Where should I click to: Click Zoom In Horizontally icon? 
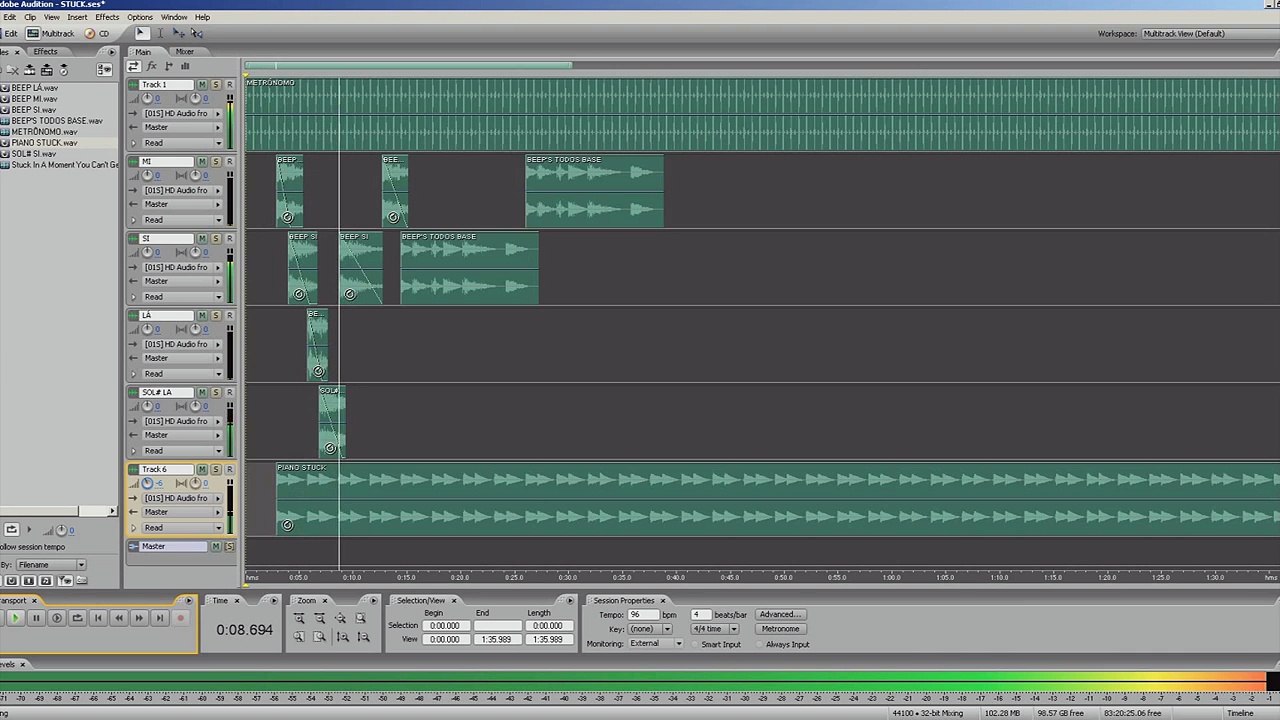click(299, 618)
